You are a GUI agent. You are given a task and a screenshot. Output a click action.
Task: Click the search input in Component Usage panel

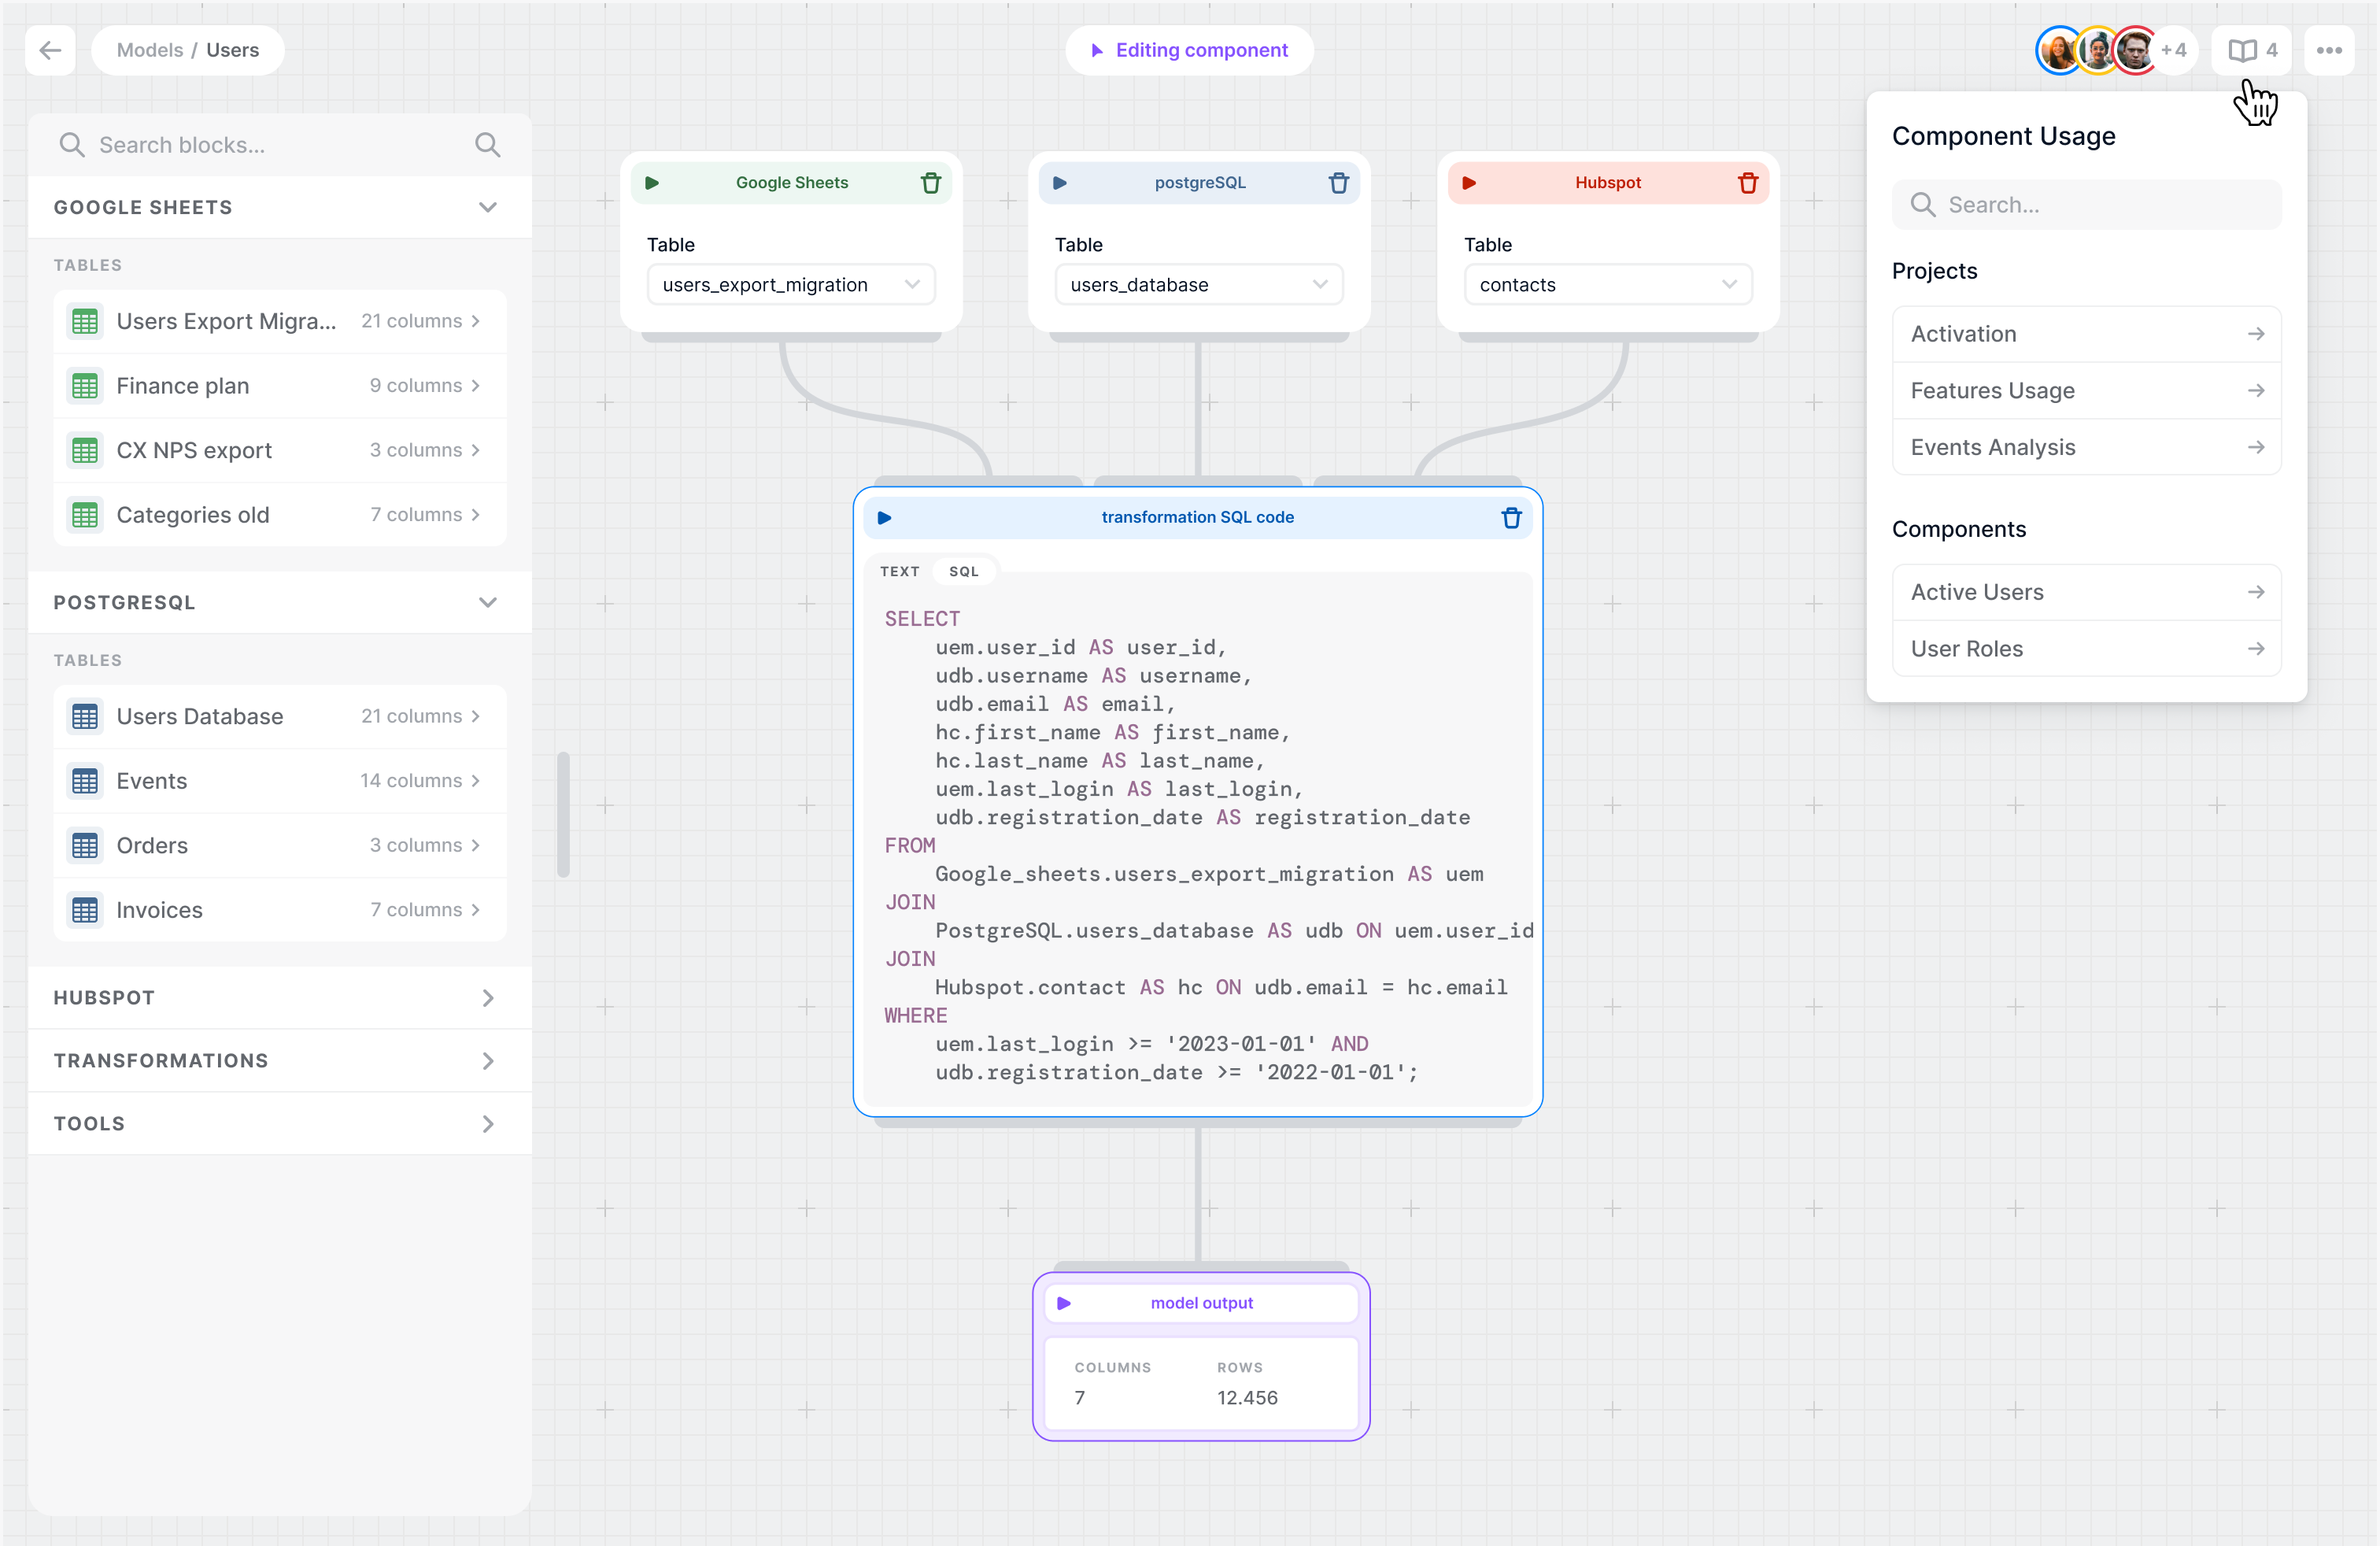pos(2087,205)
